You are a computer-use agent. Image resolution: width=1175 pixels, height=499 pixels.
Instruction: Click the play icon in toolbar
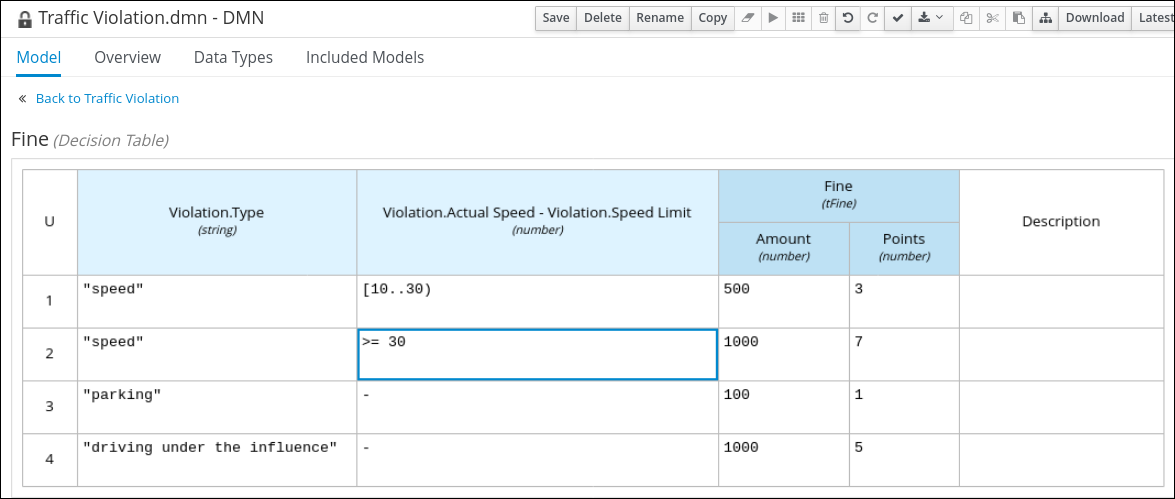click(x=773, y=18)
